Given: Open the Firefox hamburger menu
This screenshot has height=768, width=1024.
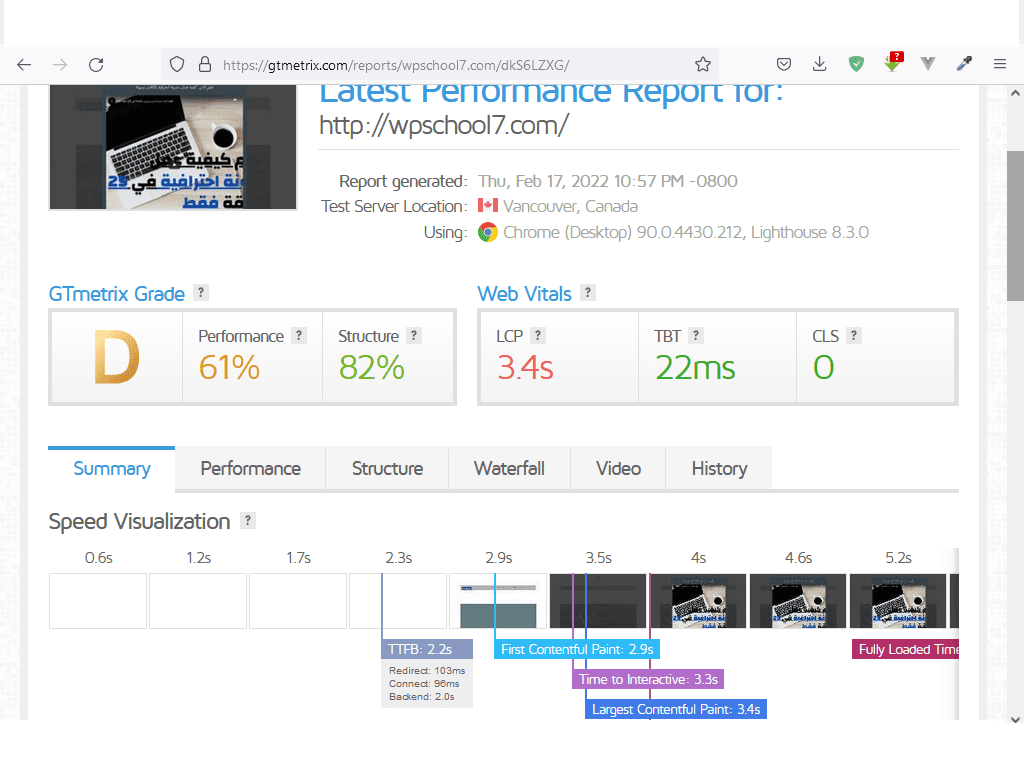Looking at the screenshot, I should [999, 64].
